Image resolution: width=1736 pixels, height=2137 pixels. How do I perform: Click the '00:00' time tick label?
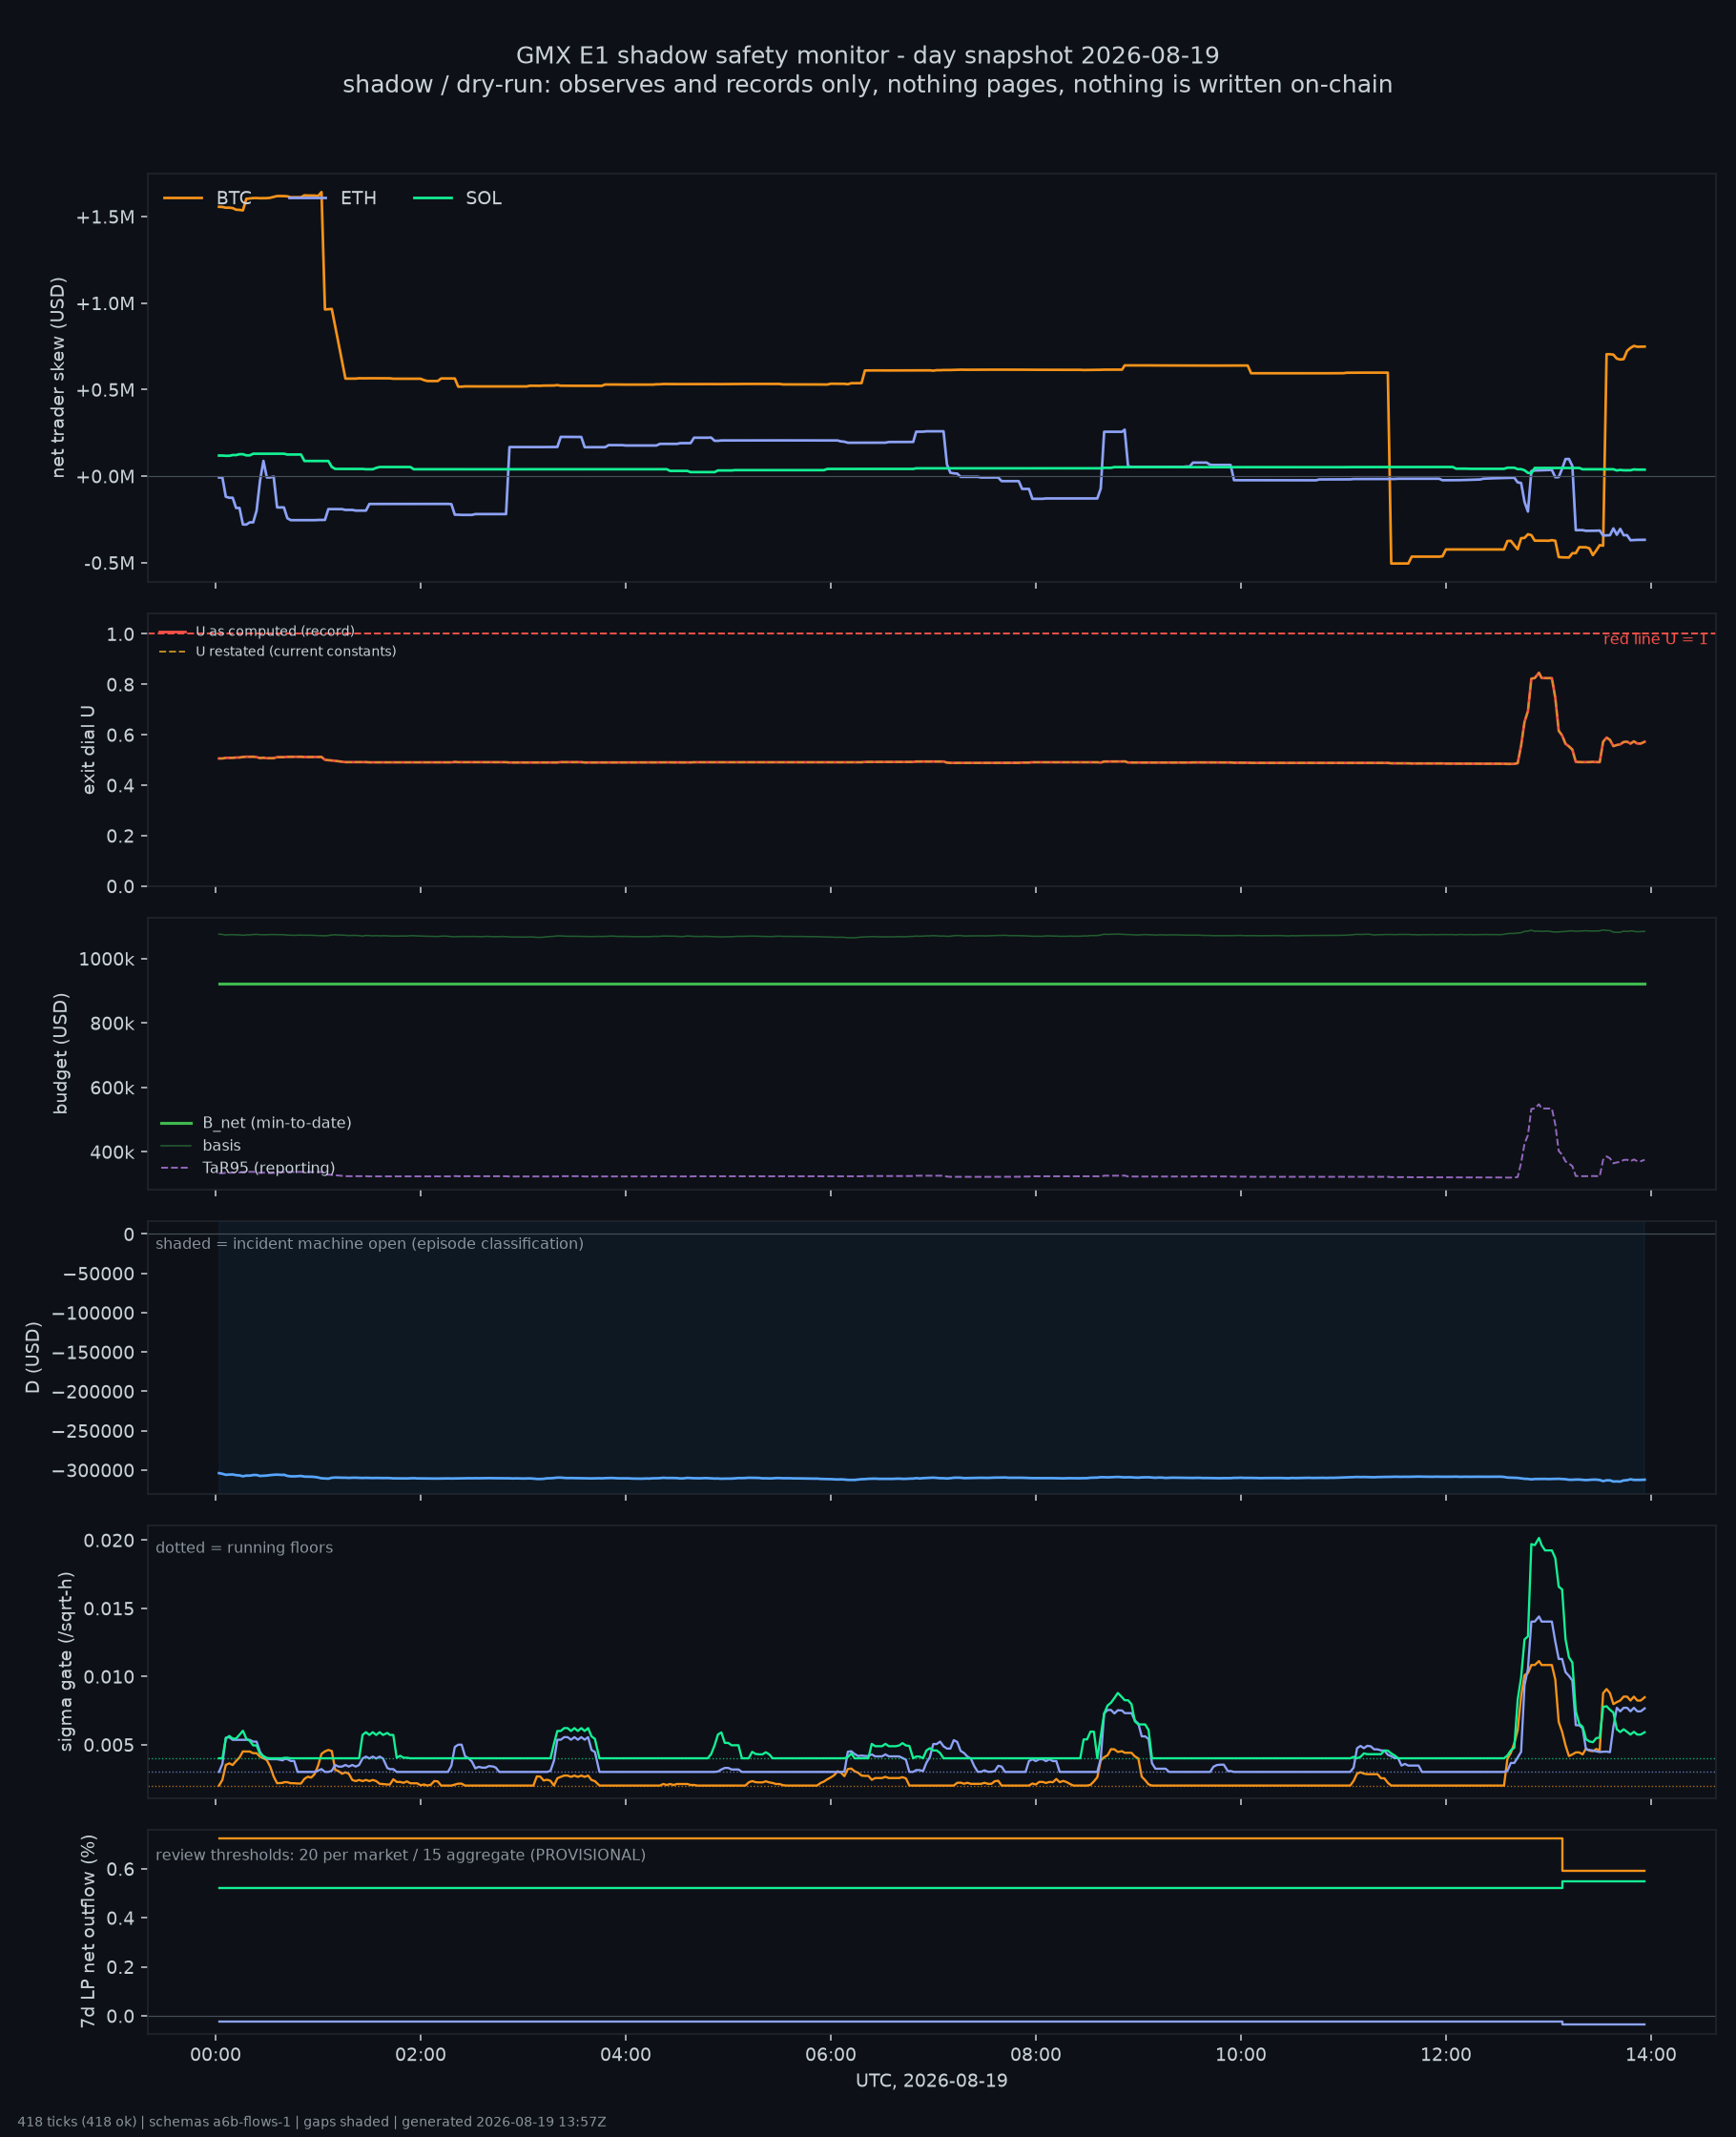click(x=216, y=2056)
